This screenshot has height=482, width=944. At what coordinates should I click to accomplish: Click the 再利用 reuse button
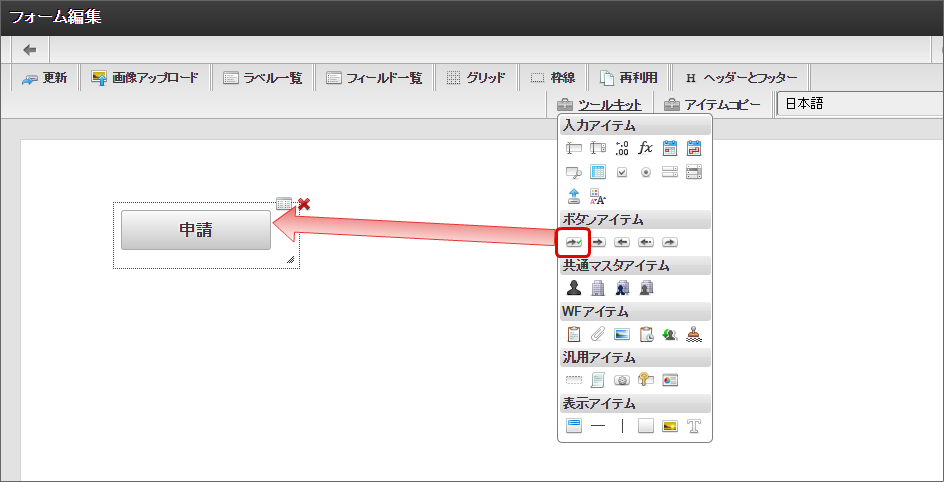(629, 78)
